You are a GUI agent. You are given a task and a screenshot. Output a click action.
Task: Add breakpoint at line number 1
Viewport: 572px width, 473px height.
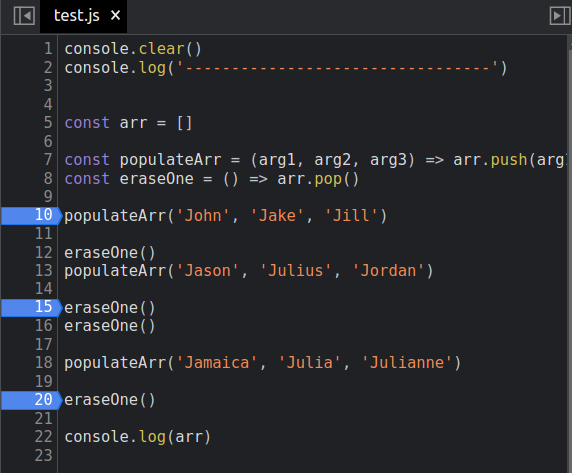point(48,49)
